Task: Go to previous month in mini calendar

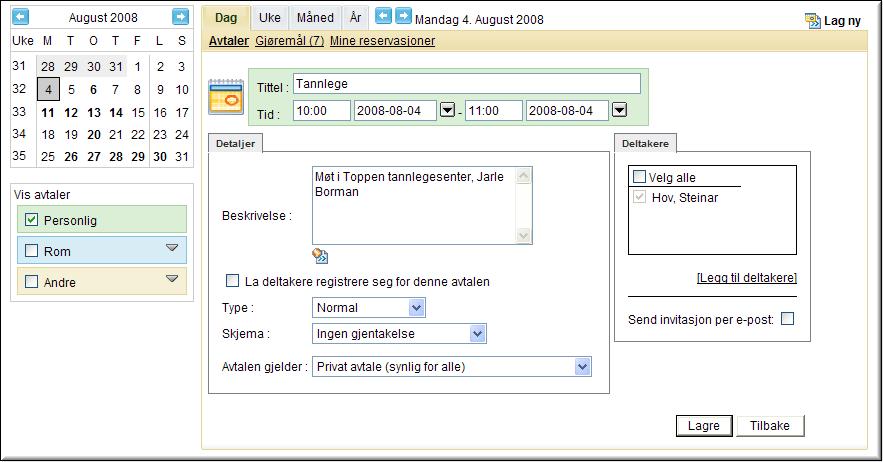Action: pos(20,17)
